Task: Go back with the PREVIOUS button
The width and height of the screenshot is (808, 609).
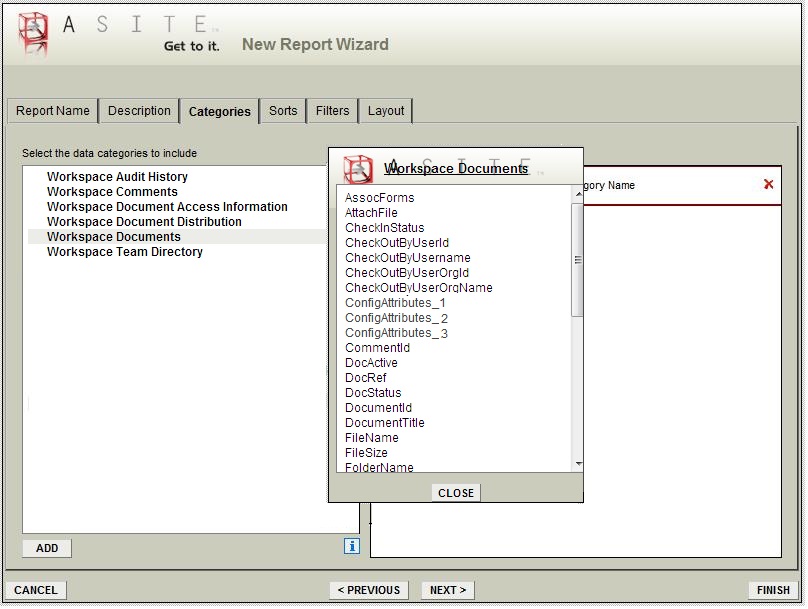Action: click(369, 590)
